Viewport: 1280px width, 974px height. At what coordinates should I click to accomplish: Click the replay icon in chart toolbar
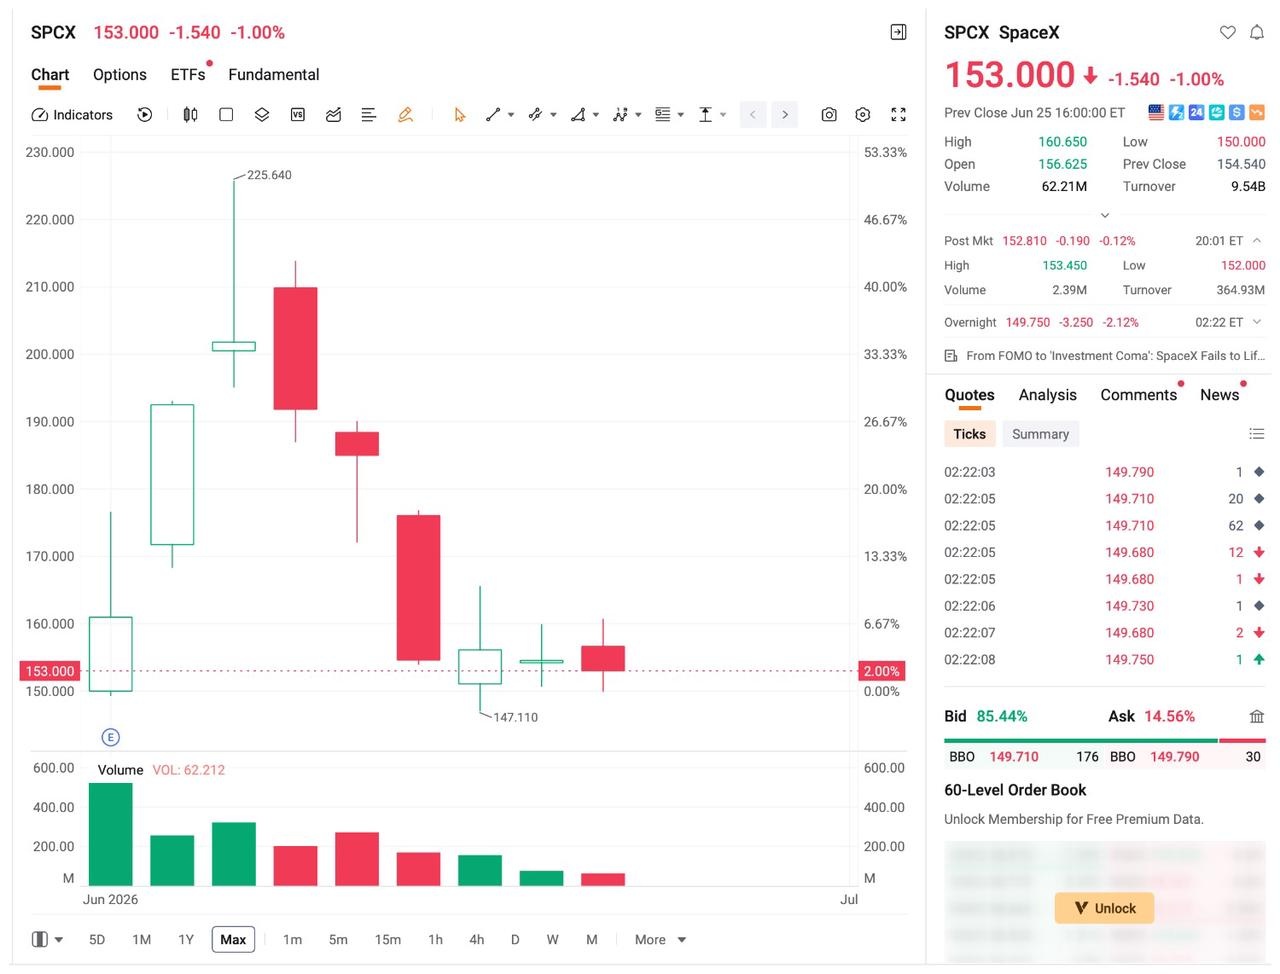(145, 115)
